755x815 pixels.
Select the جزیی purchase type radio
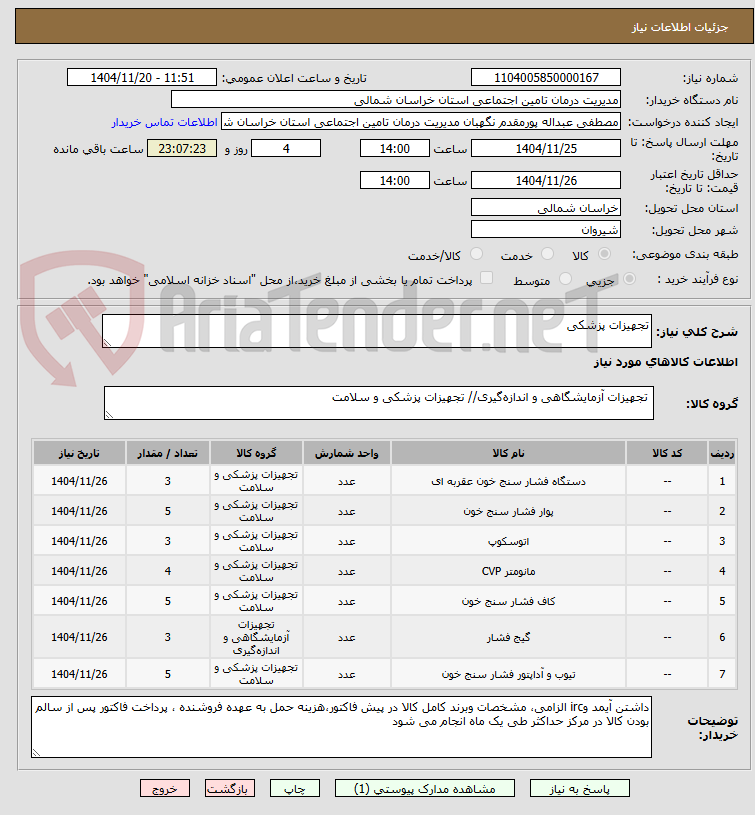coord(629,279)
